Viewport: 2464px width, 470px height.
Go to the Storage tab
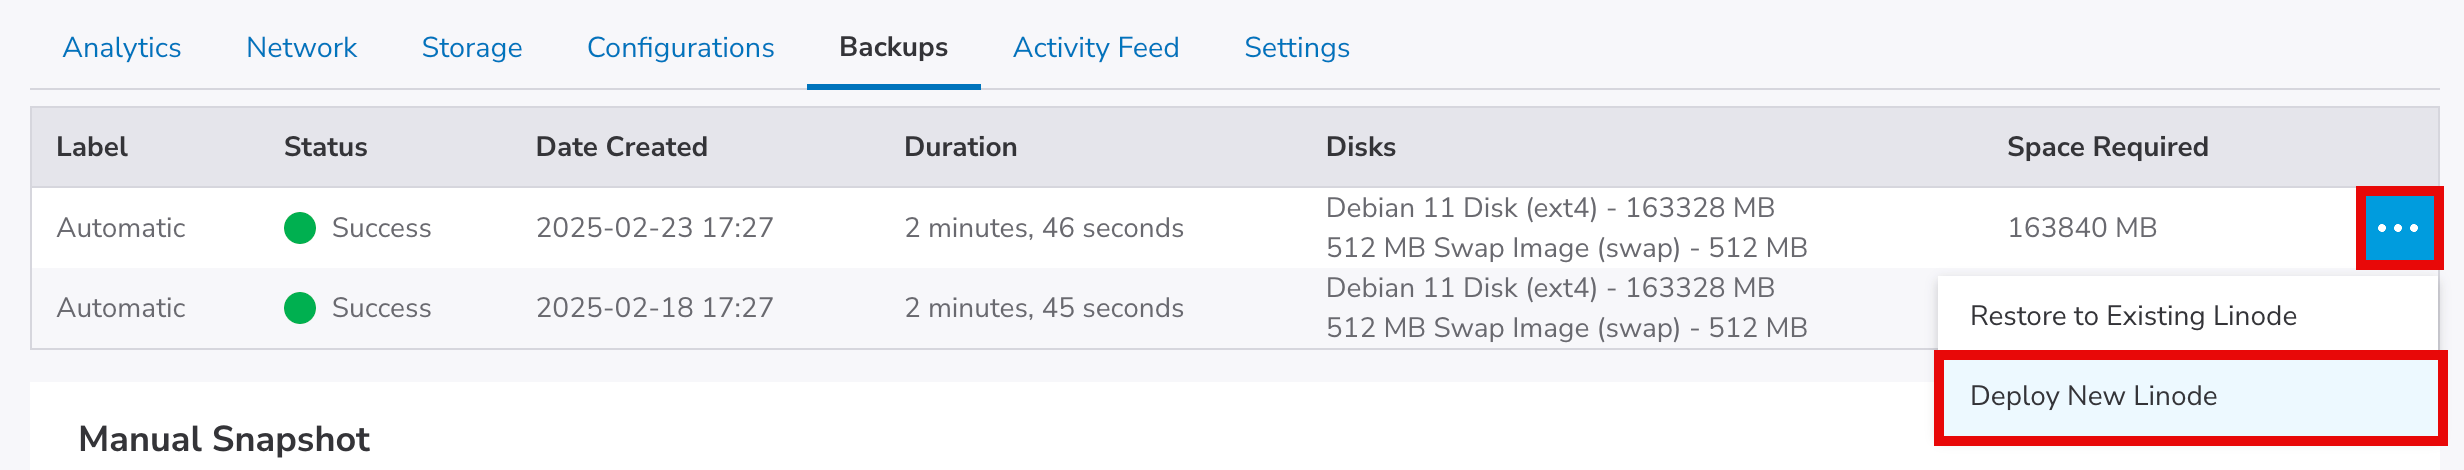pyautogui.click(x=472, y=48)
